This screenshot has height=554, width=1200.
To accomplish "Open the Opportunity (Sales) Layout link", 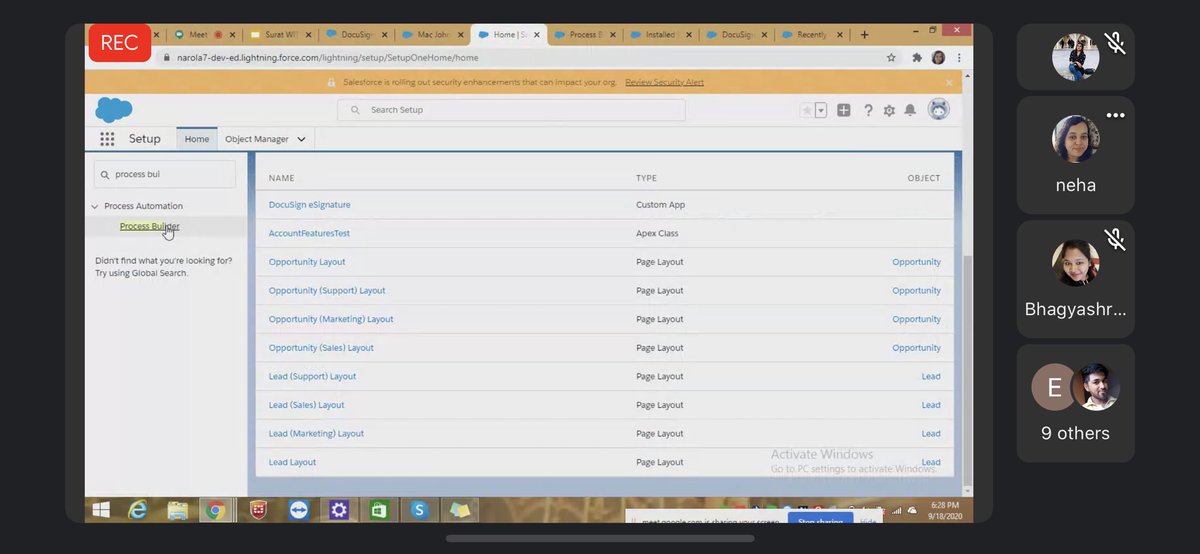I will (321, 348).
